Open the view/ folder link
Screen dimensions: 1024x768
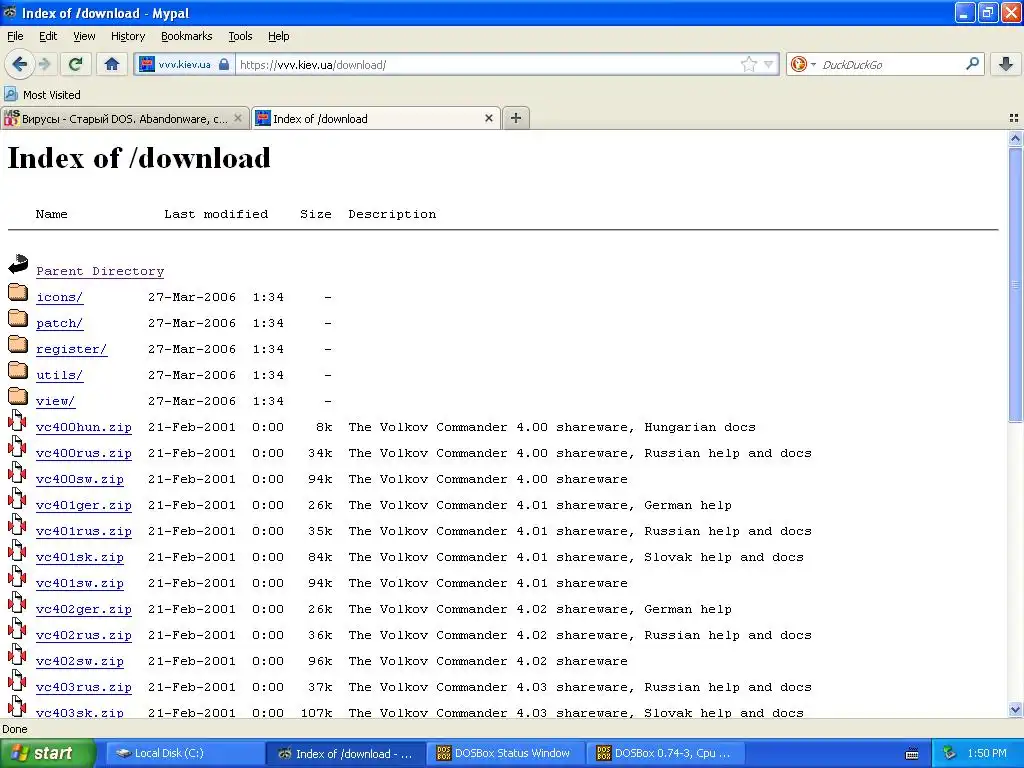(56, 401)
